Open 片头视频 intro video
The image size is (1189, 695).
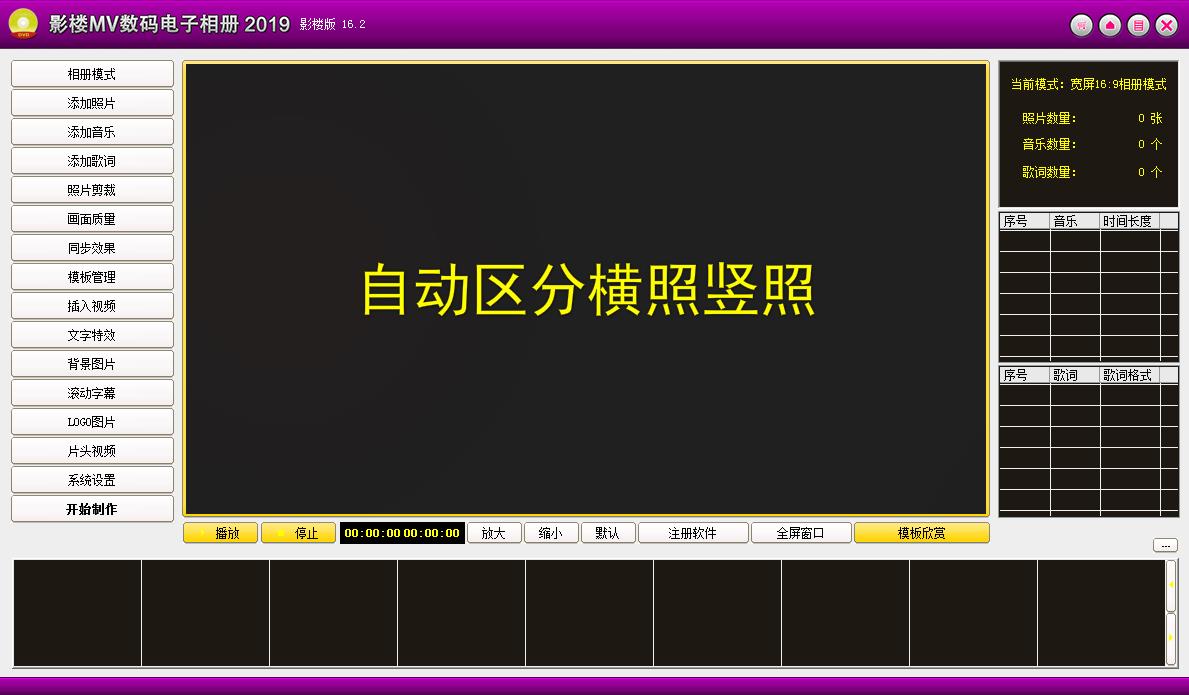coord(92,451)
